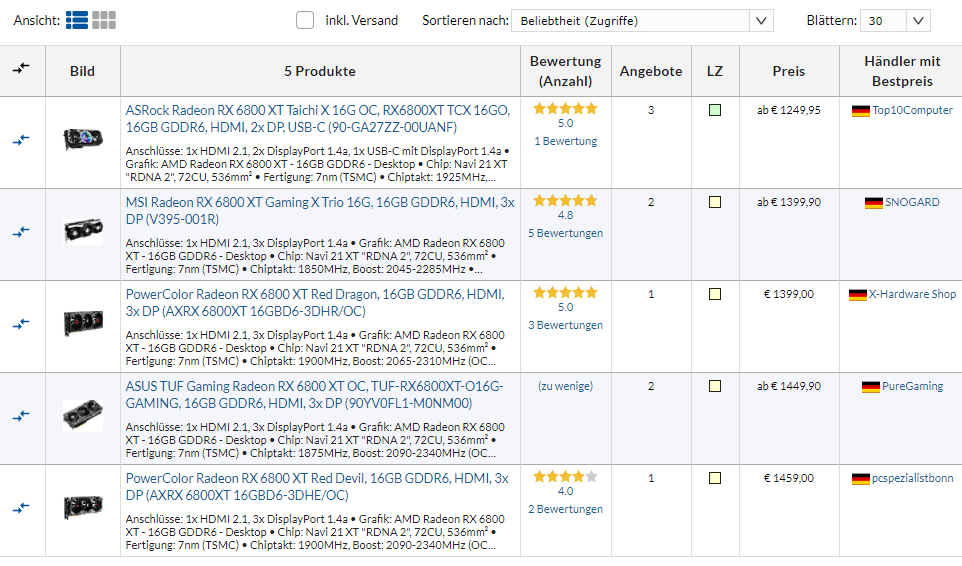
Task: Click LZ indicator for PowerColor Red Devil
Action: coord(715,478)
